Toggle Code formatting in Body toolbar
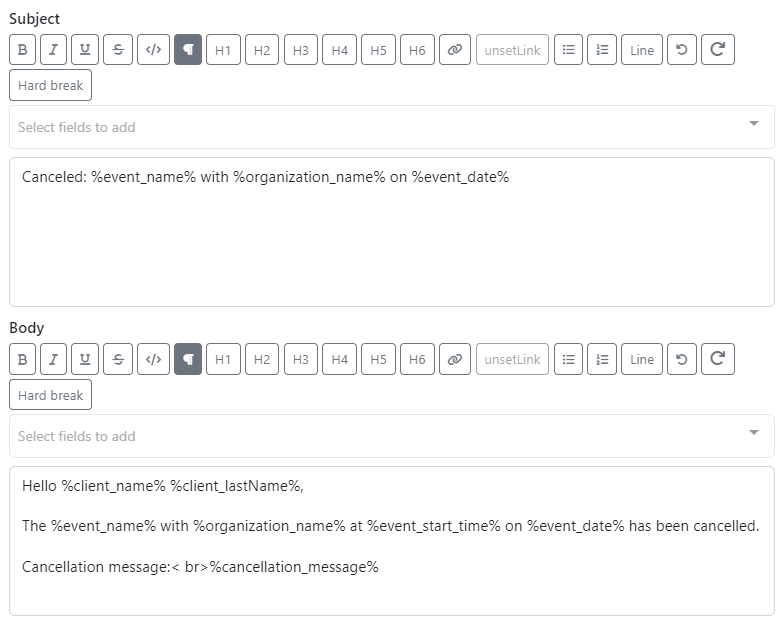Viewport: 782px width, 622px height. coord(153,359)
